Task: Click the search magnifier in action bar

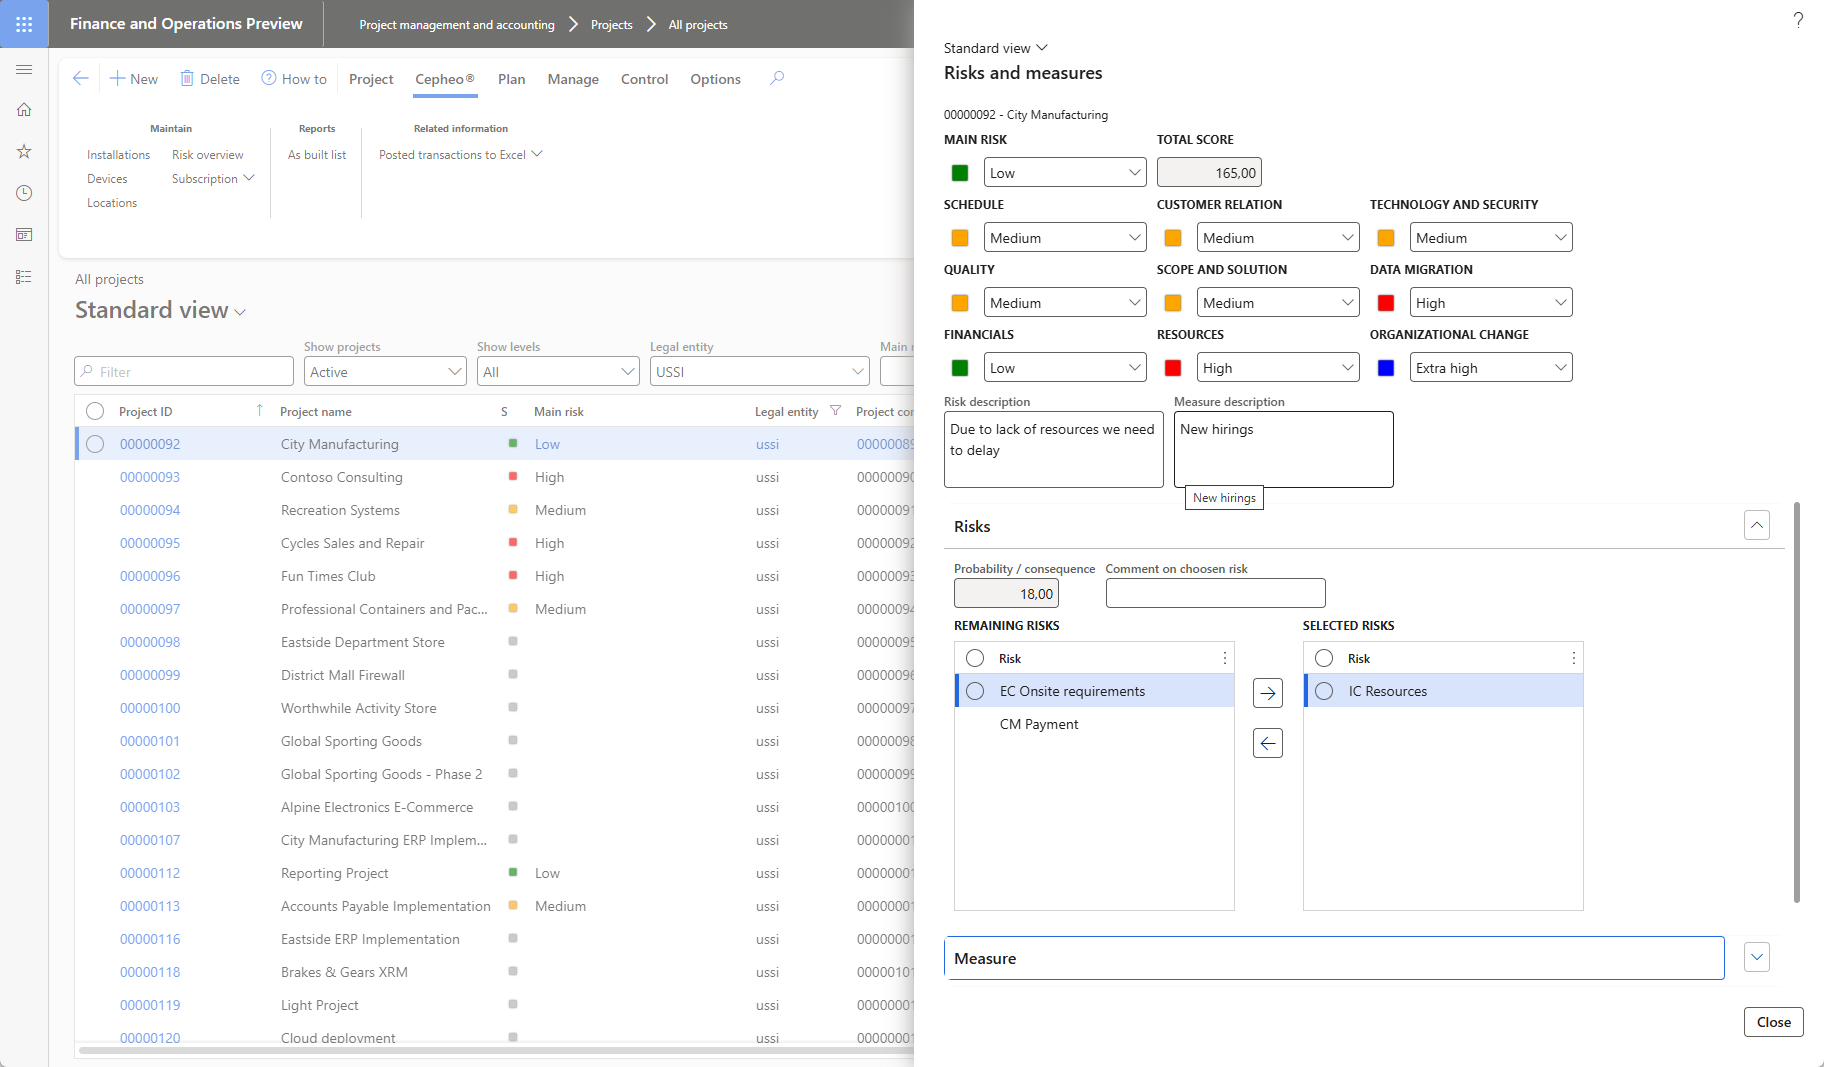Action: (x=777, y=78)
